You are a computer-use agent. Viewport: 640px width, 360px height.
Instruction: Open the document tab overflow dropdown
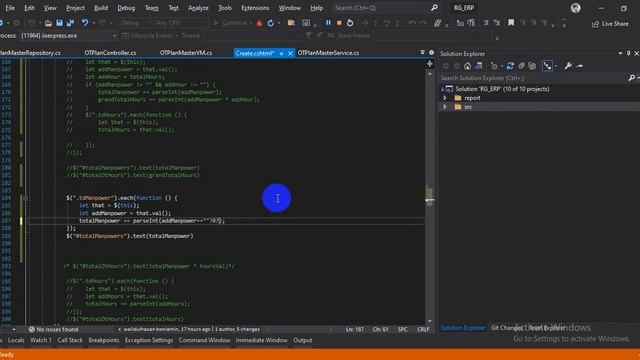click(422, 53)
